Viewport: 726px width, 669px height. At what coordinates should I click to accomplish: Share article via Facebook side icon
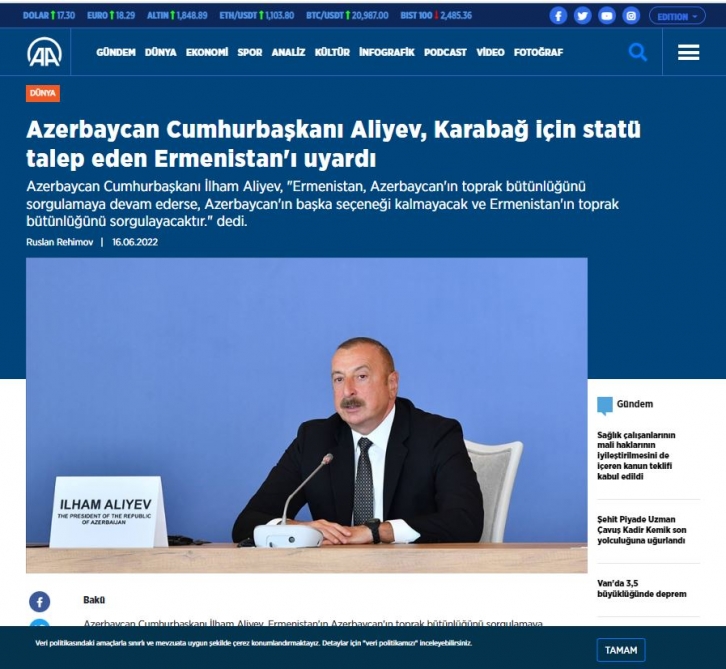tap(39, 601)
